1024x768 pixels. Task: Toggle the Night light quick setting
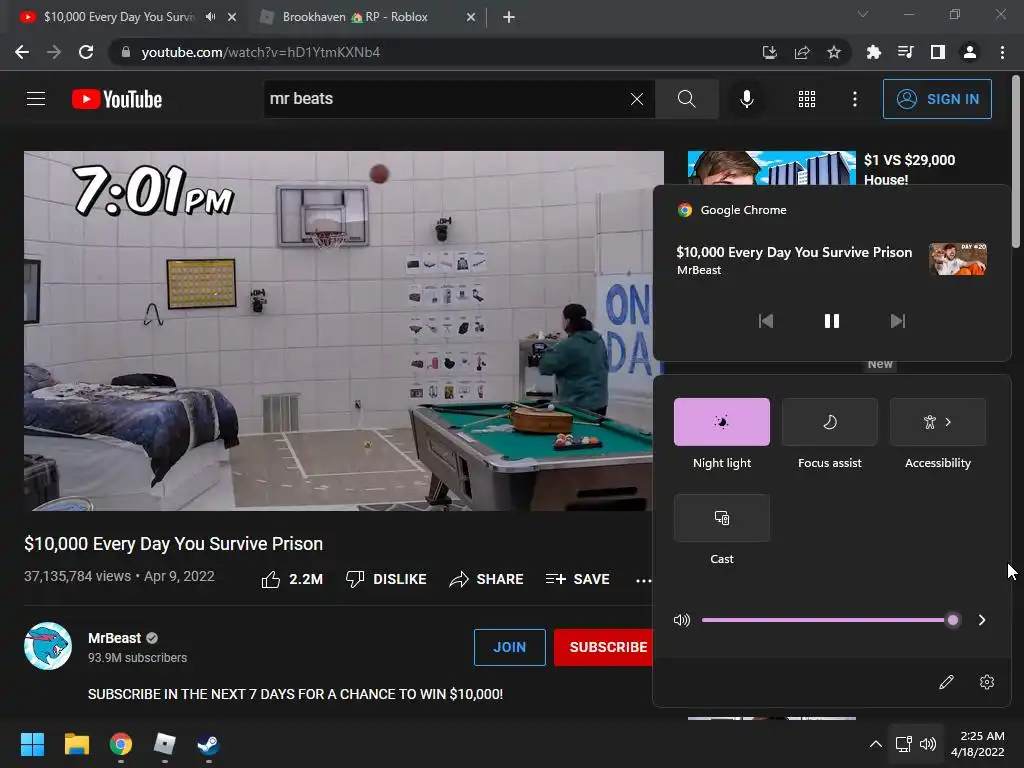pos(722,422)
